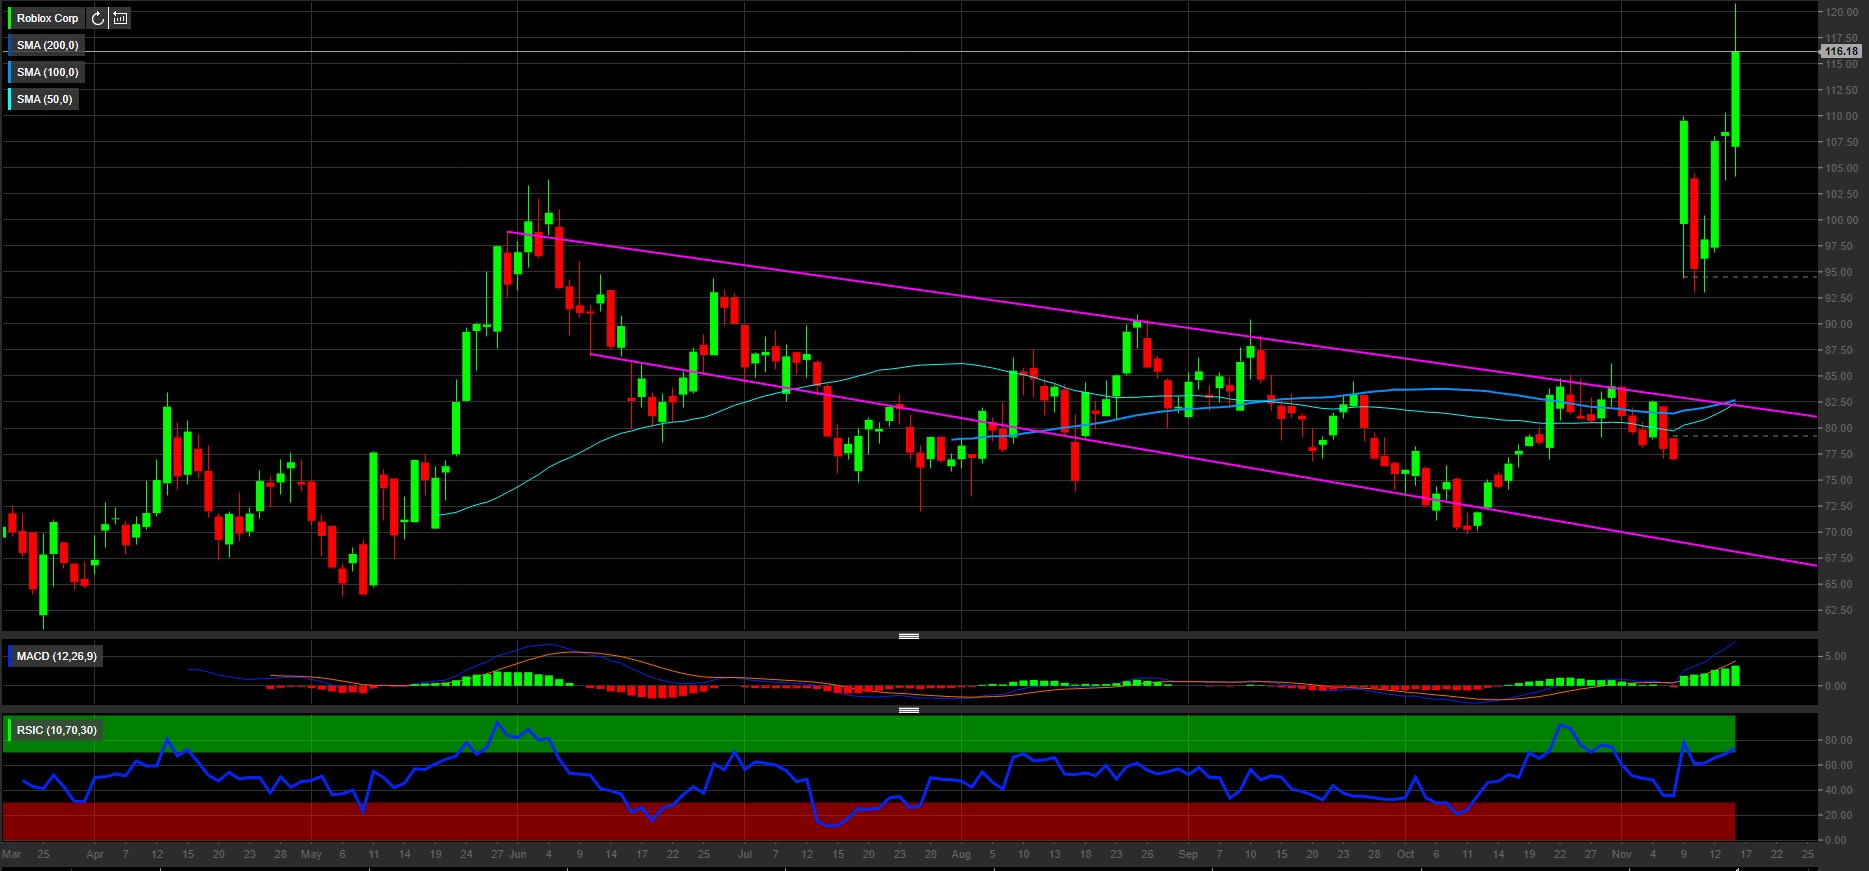Click the 100.00 level on the price axis
1869x871 pixels.
pos(1841,220)
